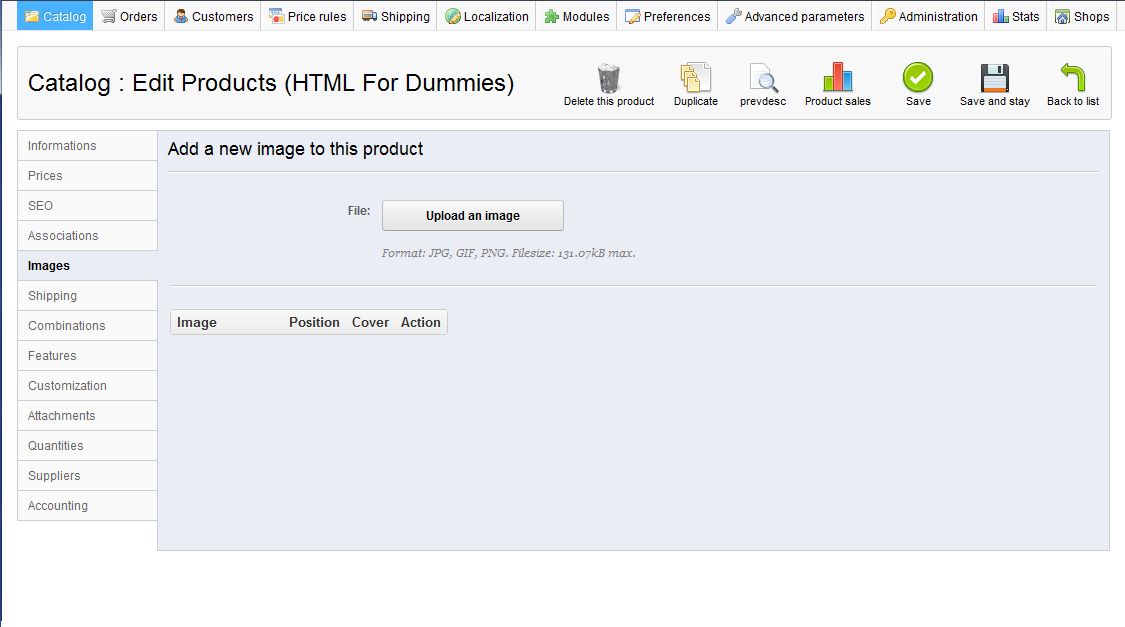The image size is (1125, 627).
Task: Click the green Save checkmark icon
Action: pos(918,78)
